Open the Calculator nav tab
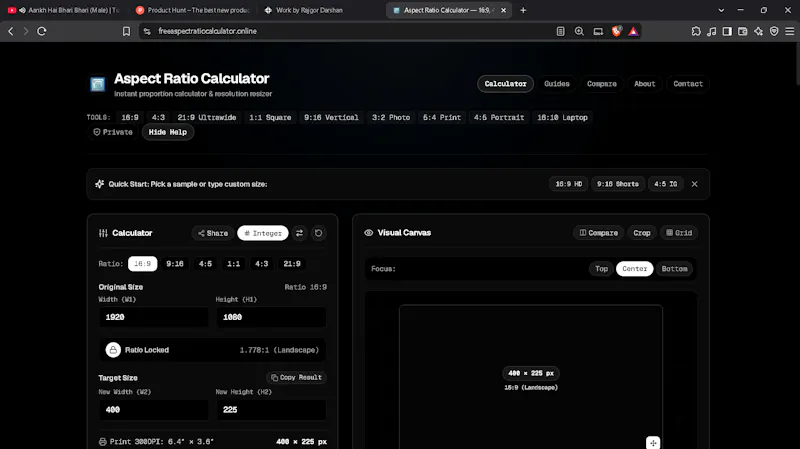This screenshot has width=800, height=449. coord(506,84)
